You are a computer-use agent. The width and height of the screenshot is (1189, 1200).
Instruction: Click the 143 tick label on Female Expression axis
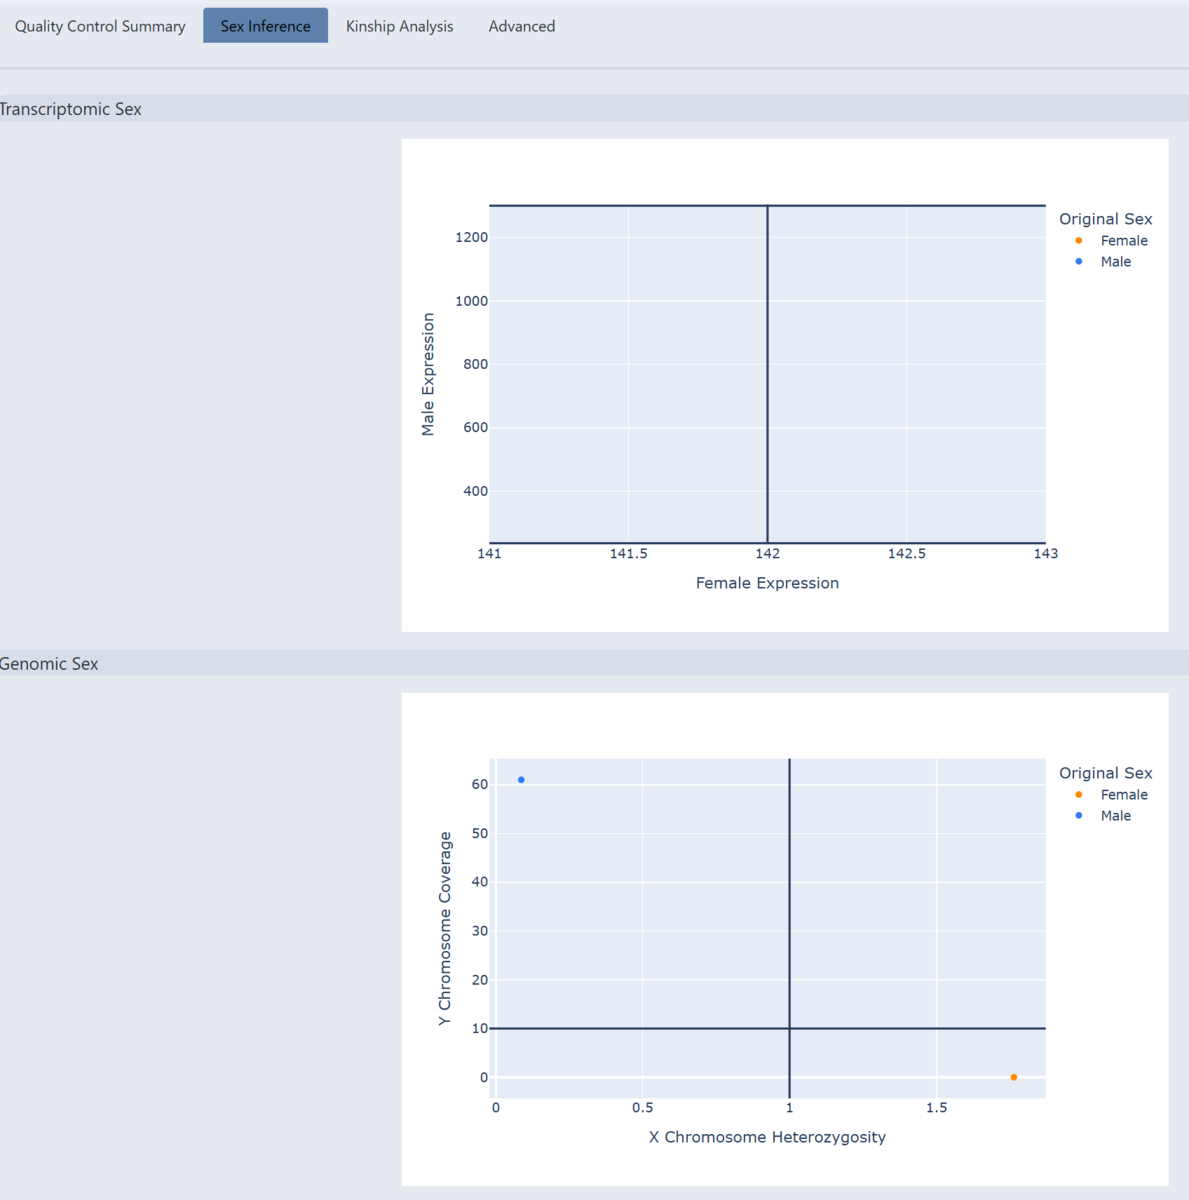click(x=1045, y=554)
